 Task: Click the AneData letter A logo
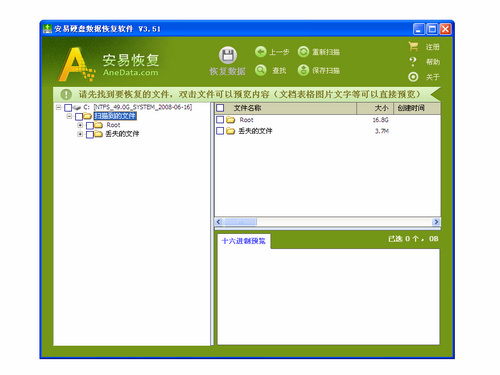tap(77, 64)
